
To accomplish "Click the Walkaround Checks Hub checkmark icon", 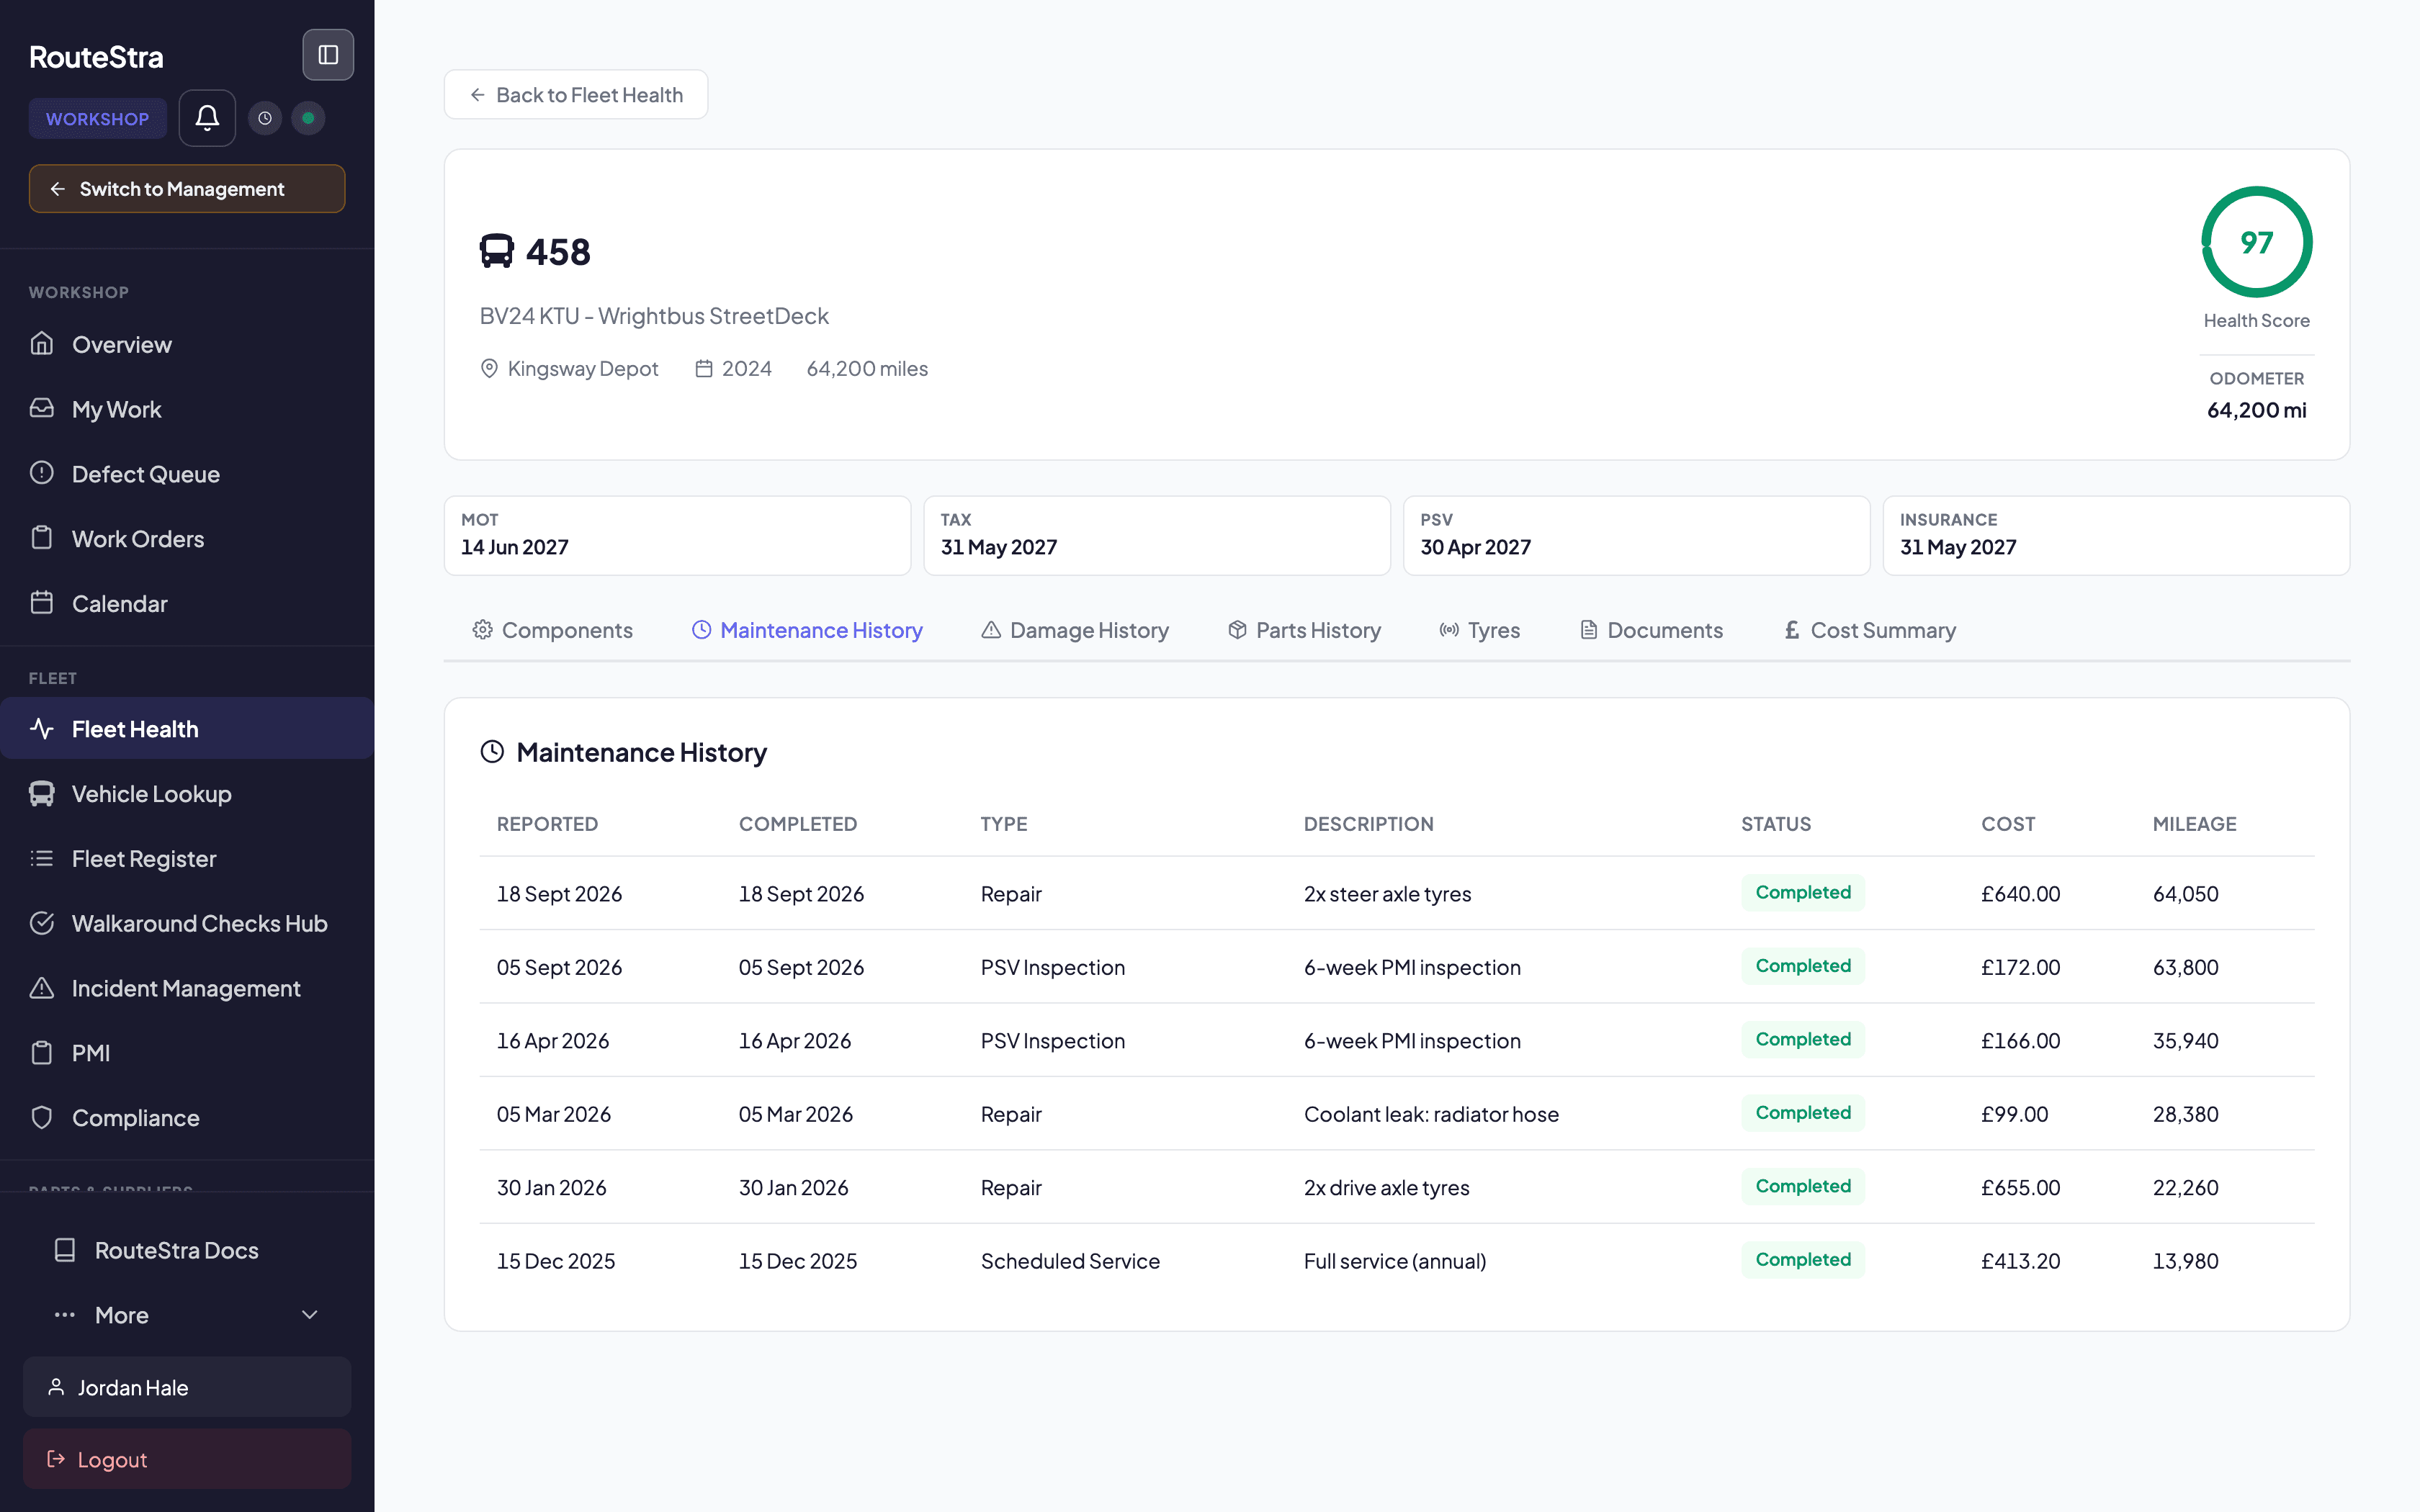I will (x=42, y=923).
